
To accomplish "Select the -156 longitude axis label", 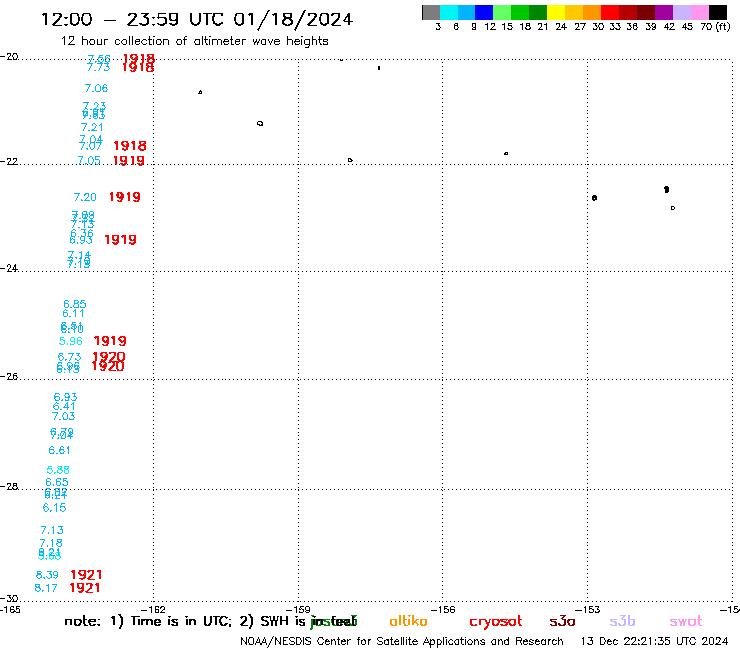I will coord(443,610).
